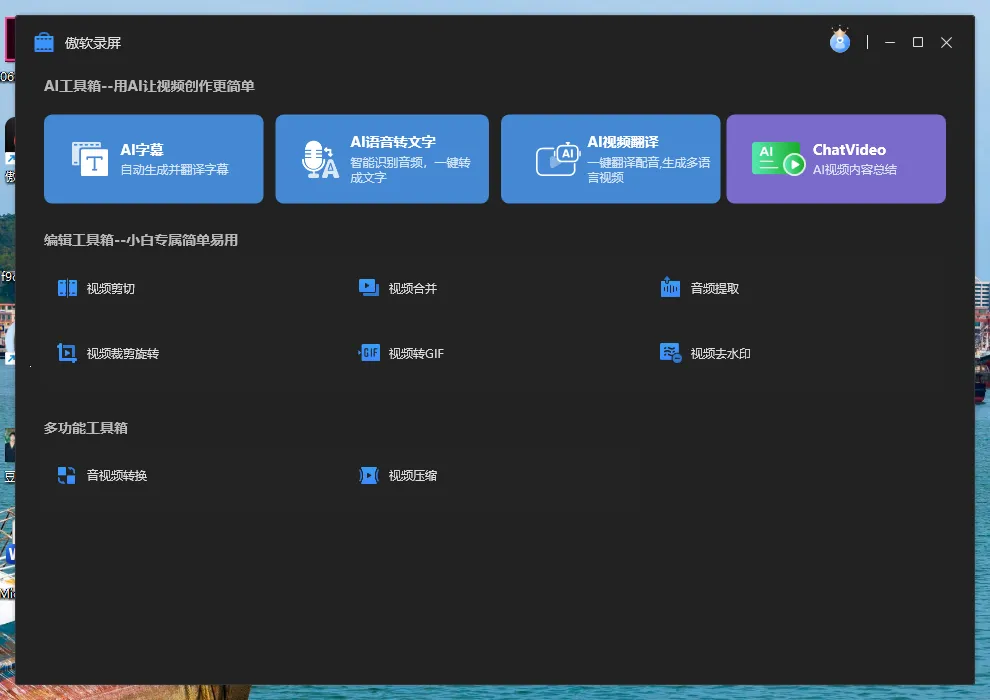The image size is (990, 700).
Task: Select the 视频剪切 label text
Action: (110, 289)
